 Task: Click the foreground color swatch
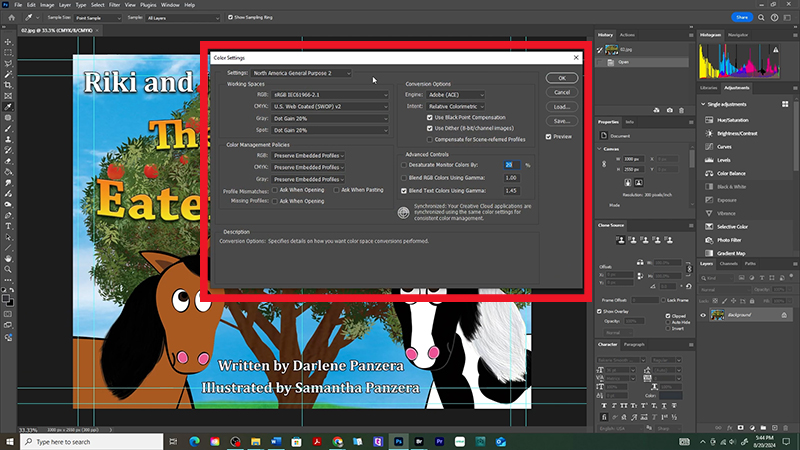6,298
